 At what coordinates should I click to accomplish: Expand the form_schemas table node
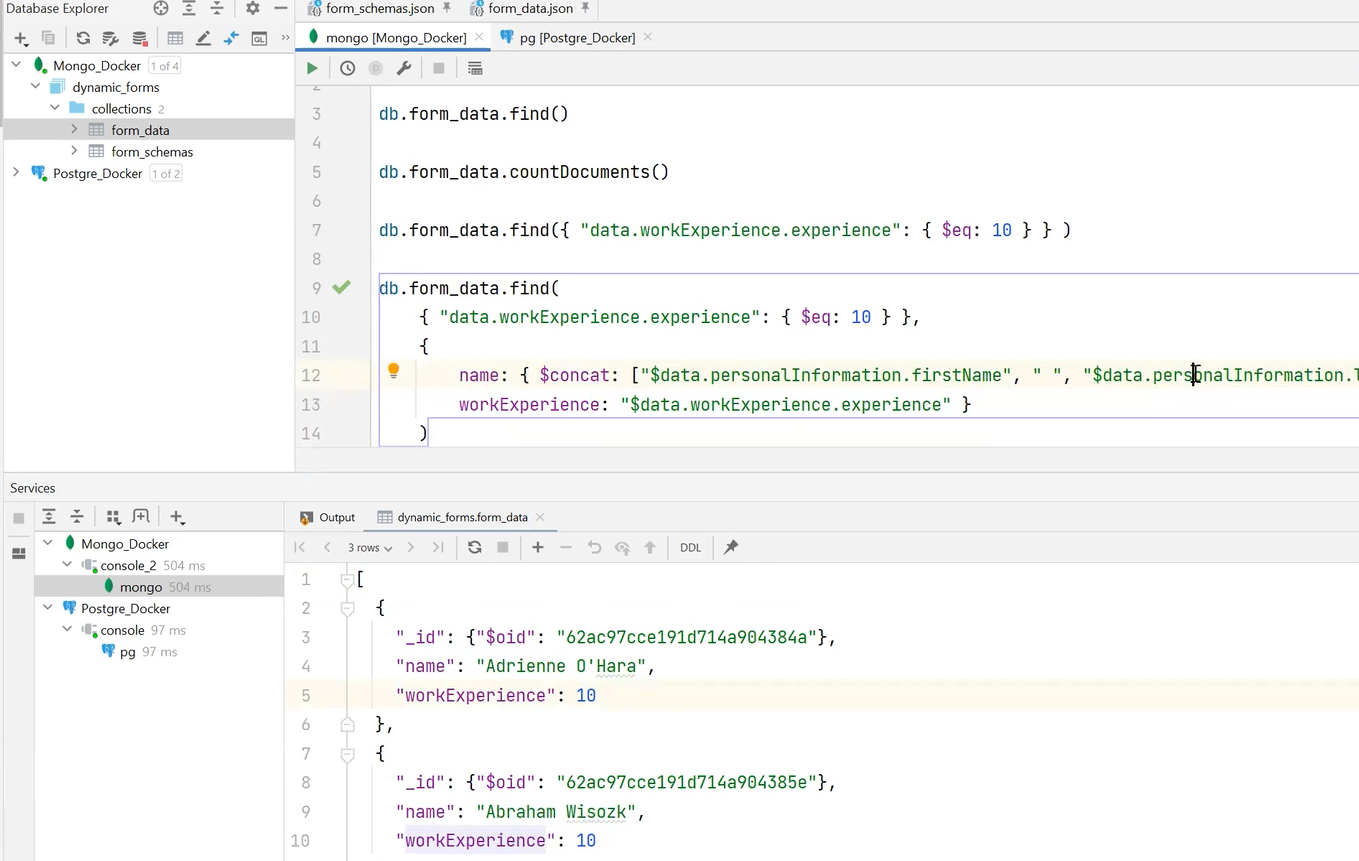74,151
